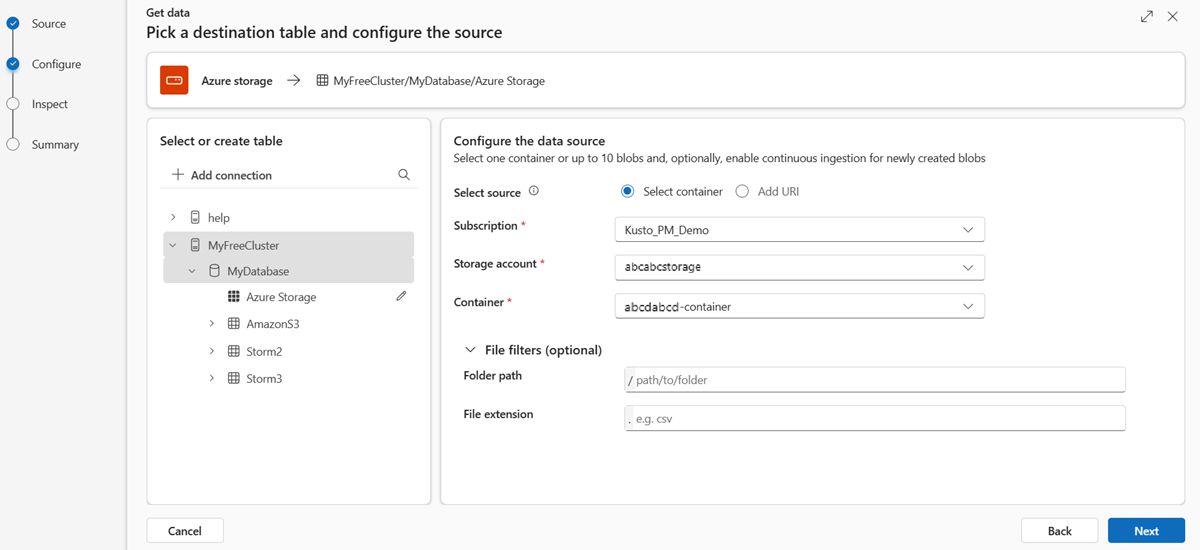
Task: Click the File extension input field
Action: [875, 418]
